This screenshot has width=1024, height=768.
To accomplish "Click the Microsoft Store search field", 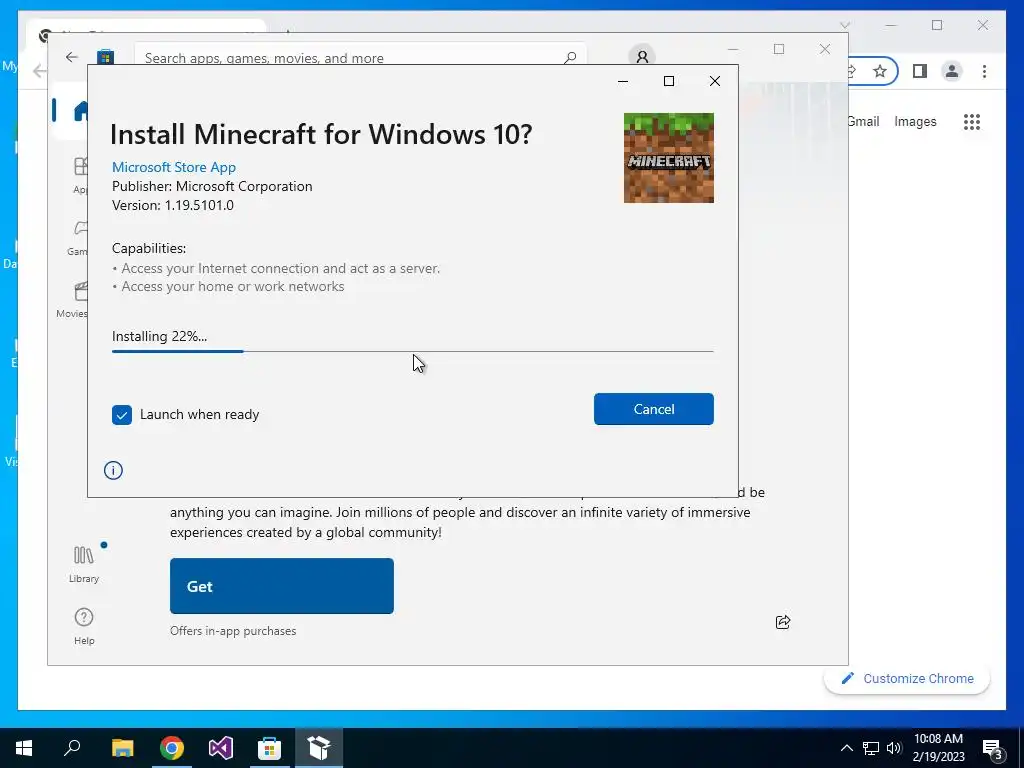I will pos(359,57).
